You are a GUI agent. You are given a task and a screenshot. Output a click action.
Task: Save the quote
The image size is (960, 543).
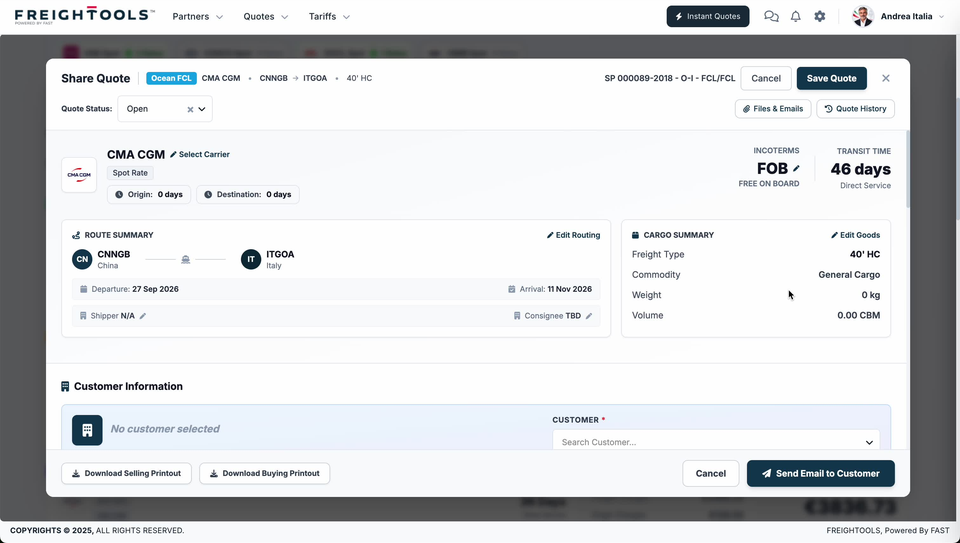[831, 78]
